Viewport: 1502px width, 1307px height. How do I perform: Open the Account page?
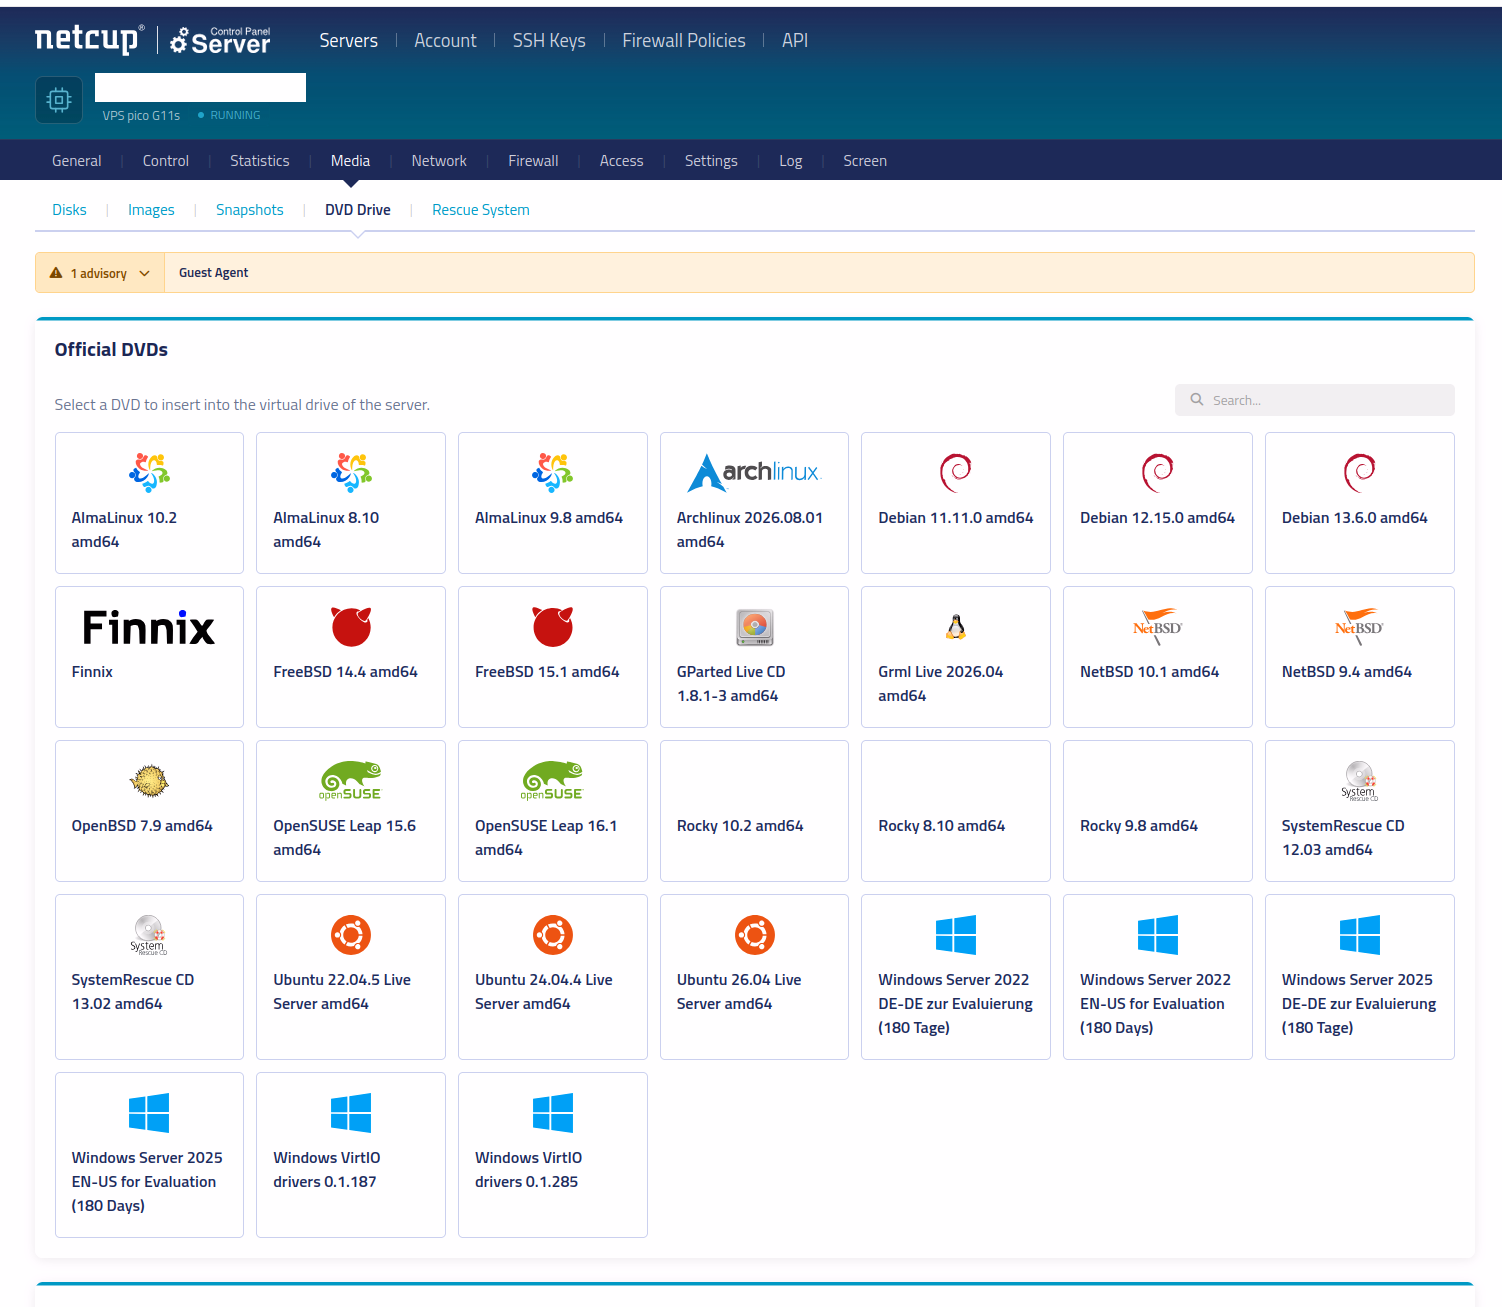click(445, 40)
